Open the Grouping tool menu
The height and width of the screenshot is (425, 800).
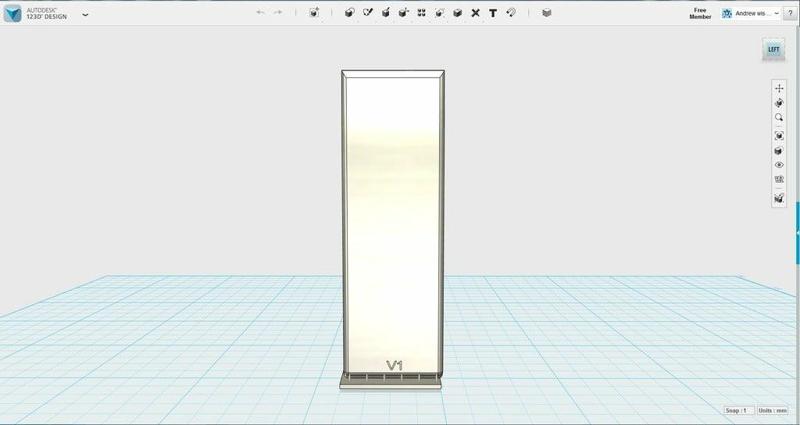pyautogui.click(x=439, y=13)
